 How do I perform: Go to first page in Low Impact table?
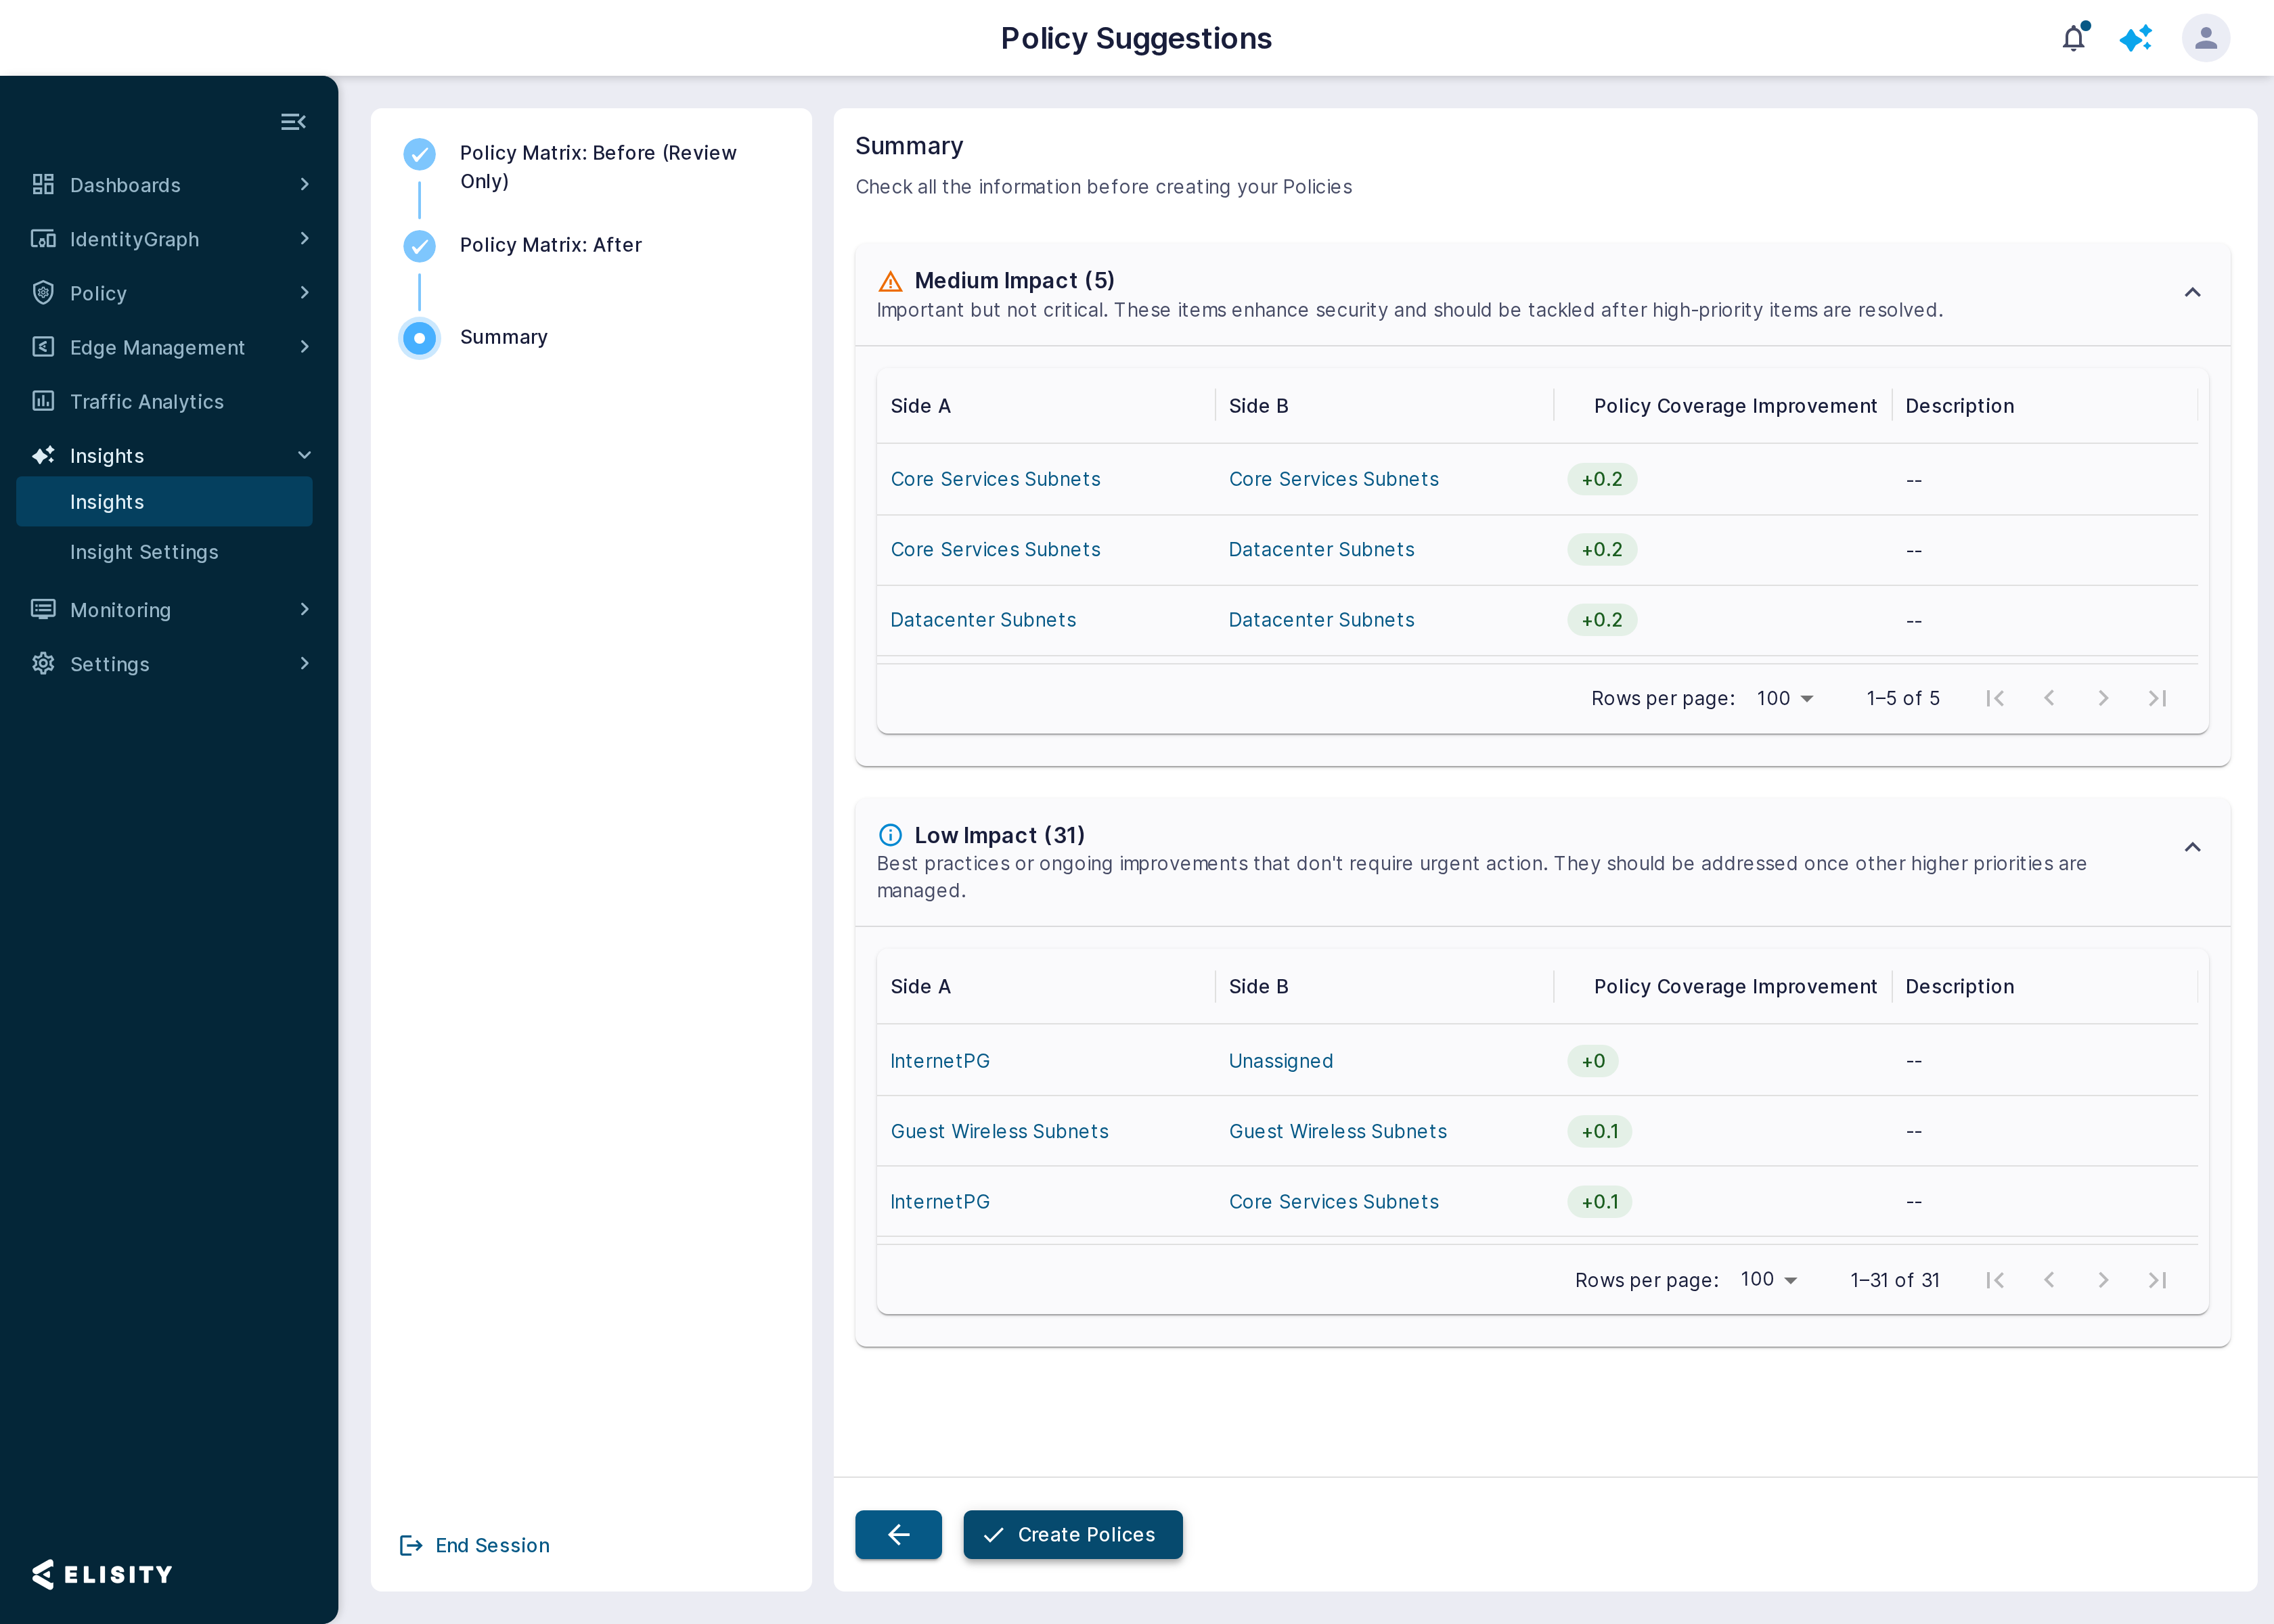[1995, 1279]
